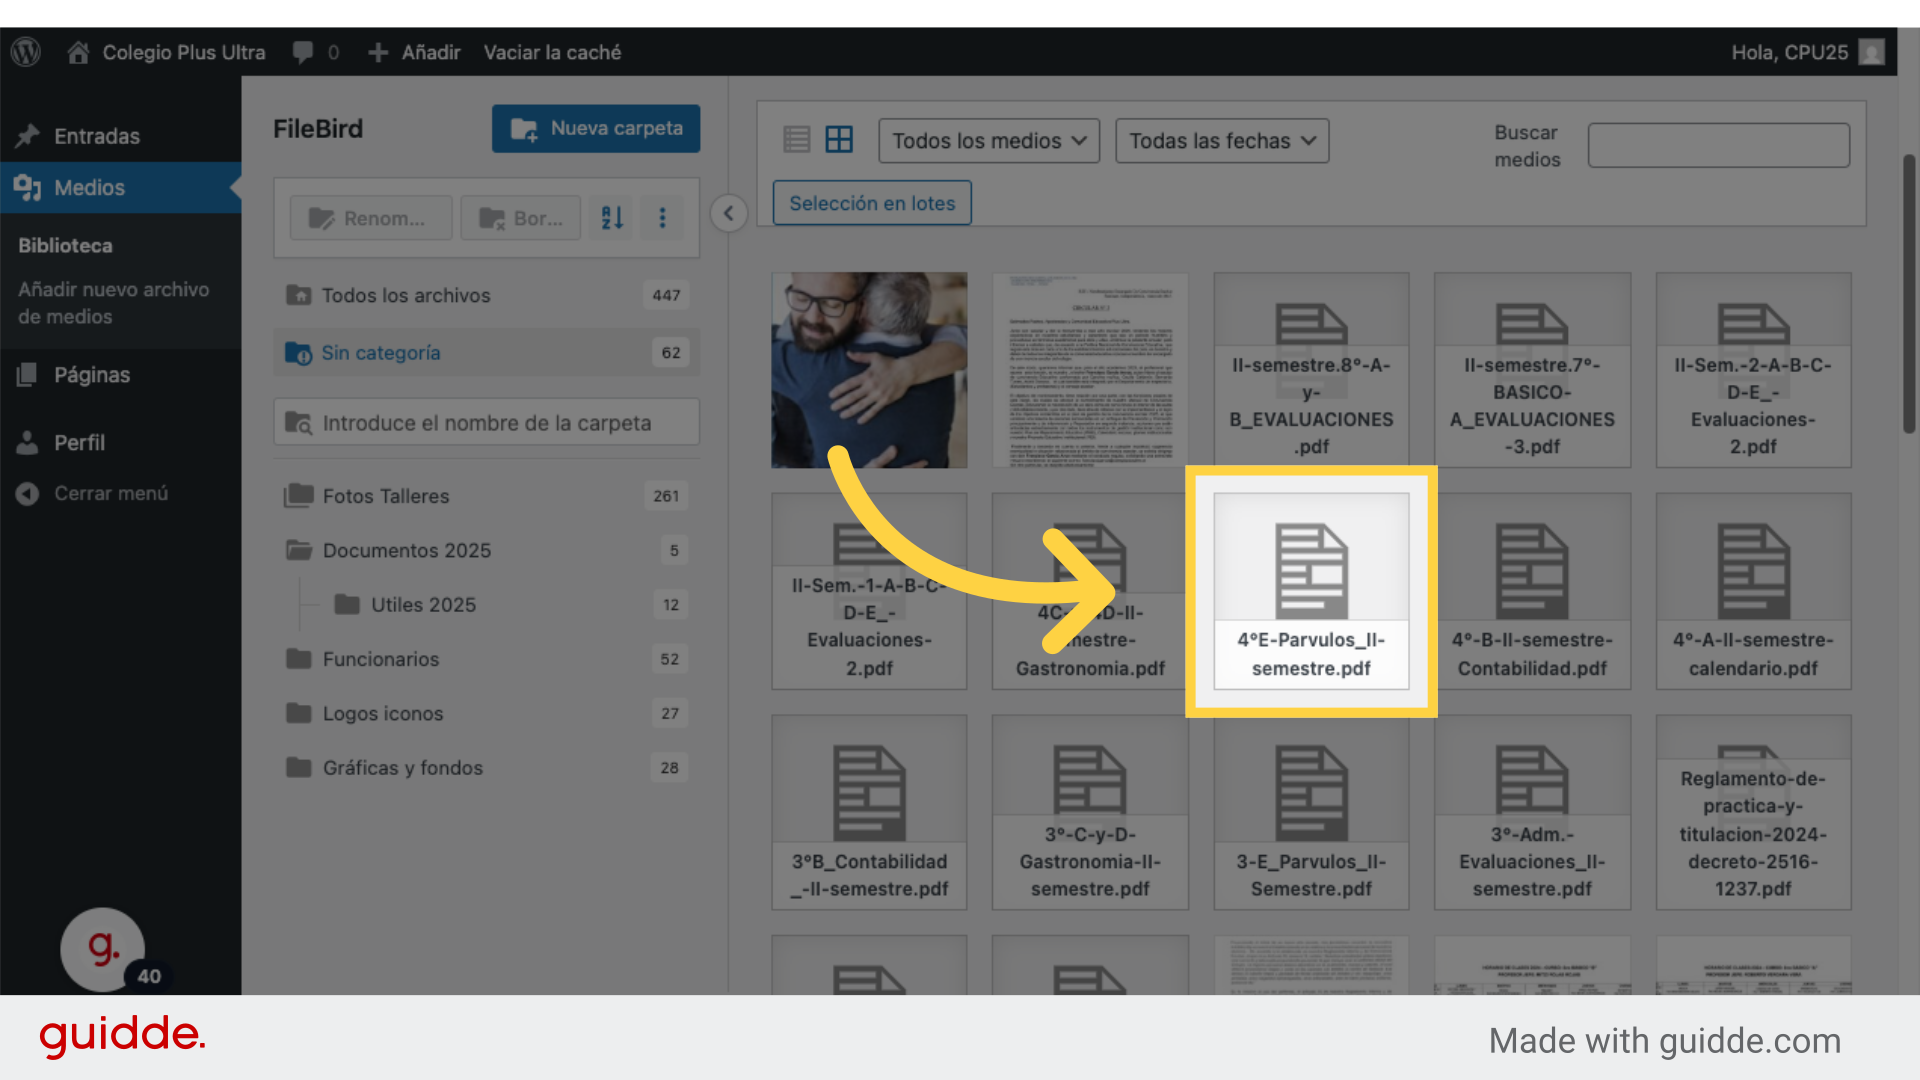Click the WordPress logo icon
Image resolution: width=1920 pixels, height=1080 pixels.
pyautogui.click(x=26, y=52)
